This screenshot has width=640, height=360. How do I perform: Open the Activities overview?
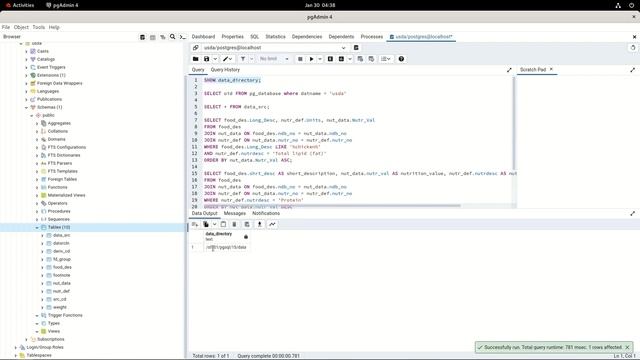click(20, 5)
